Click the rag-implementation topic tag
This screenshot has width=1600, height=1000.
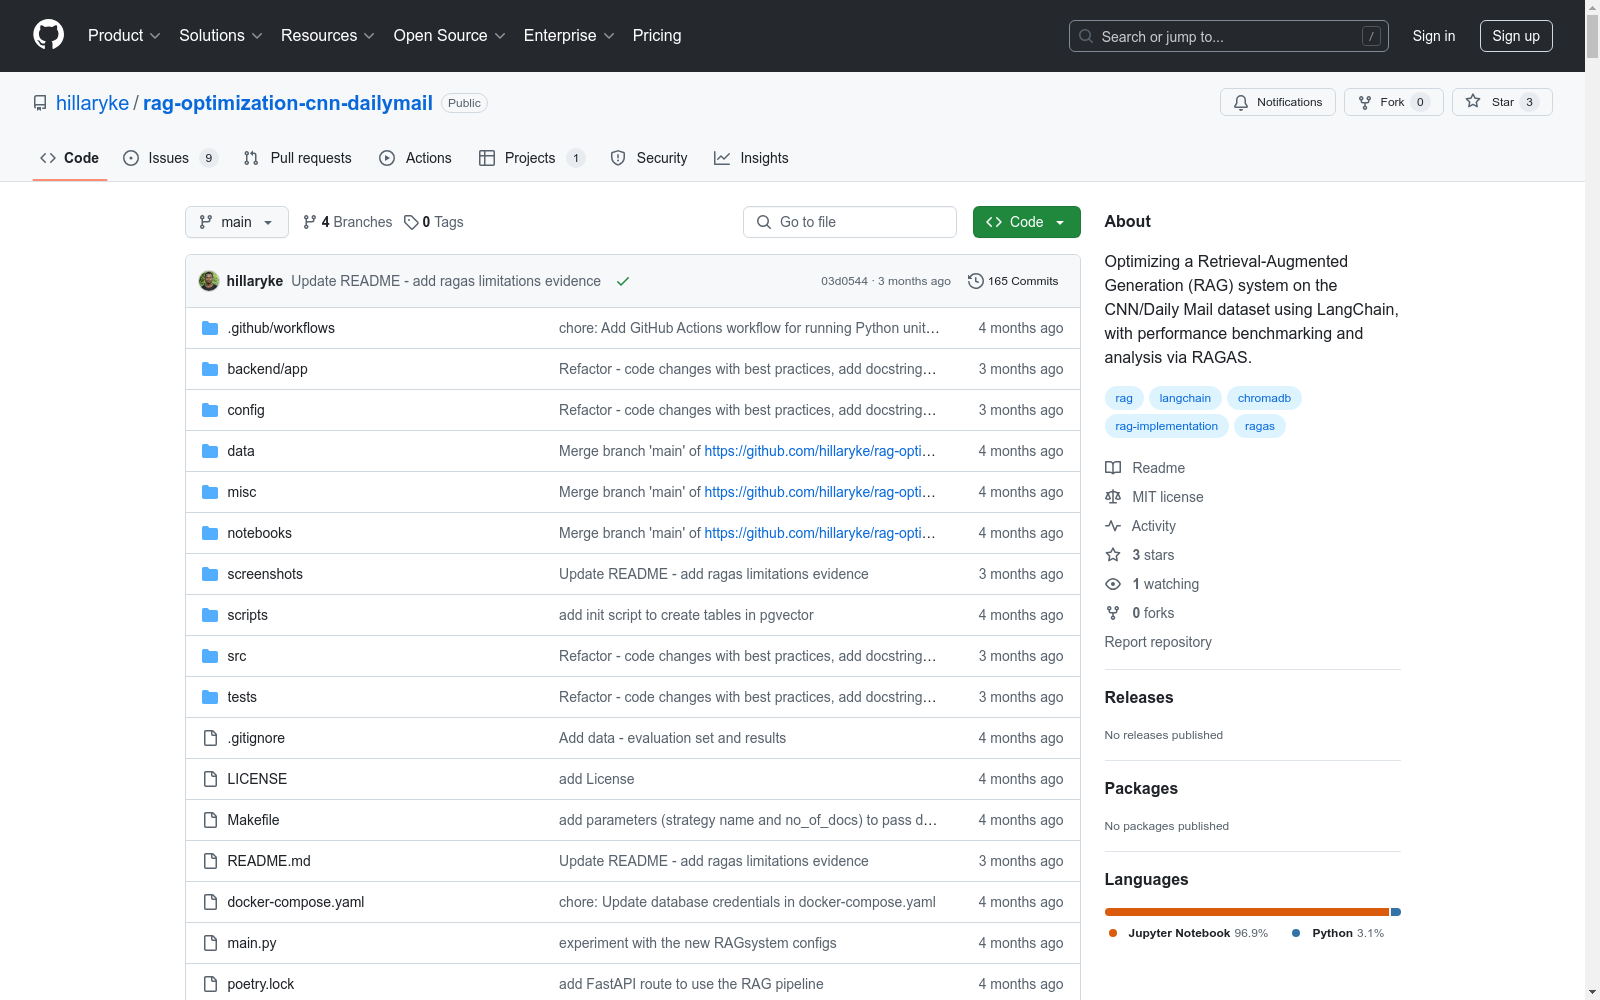(1167, 426)
